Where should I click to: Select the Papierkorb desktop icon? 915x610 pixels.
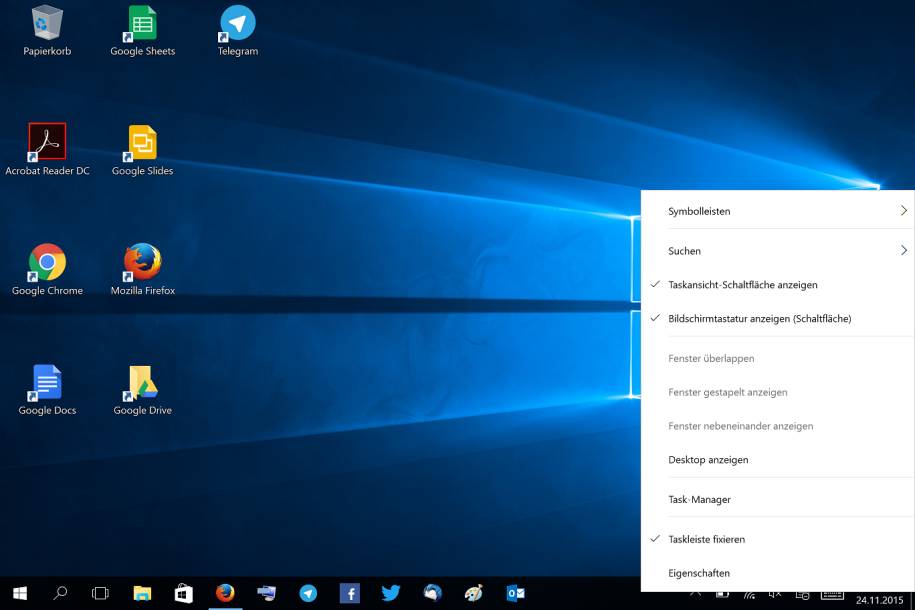click(x=47, y=30)
